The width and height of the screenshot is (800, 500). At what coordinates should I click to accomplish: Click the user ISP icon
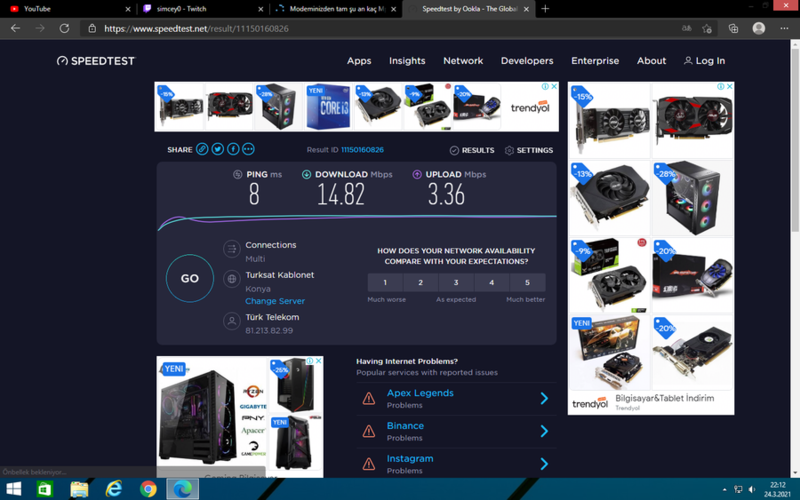click(232, 321)
